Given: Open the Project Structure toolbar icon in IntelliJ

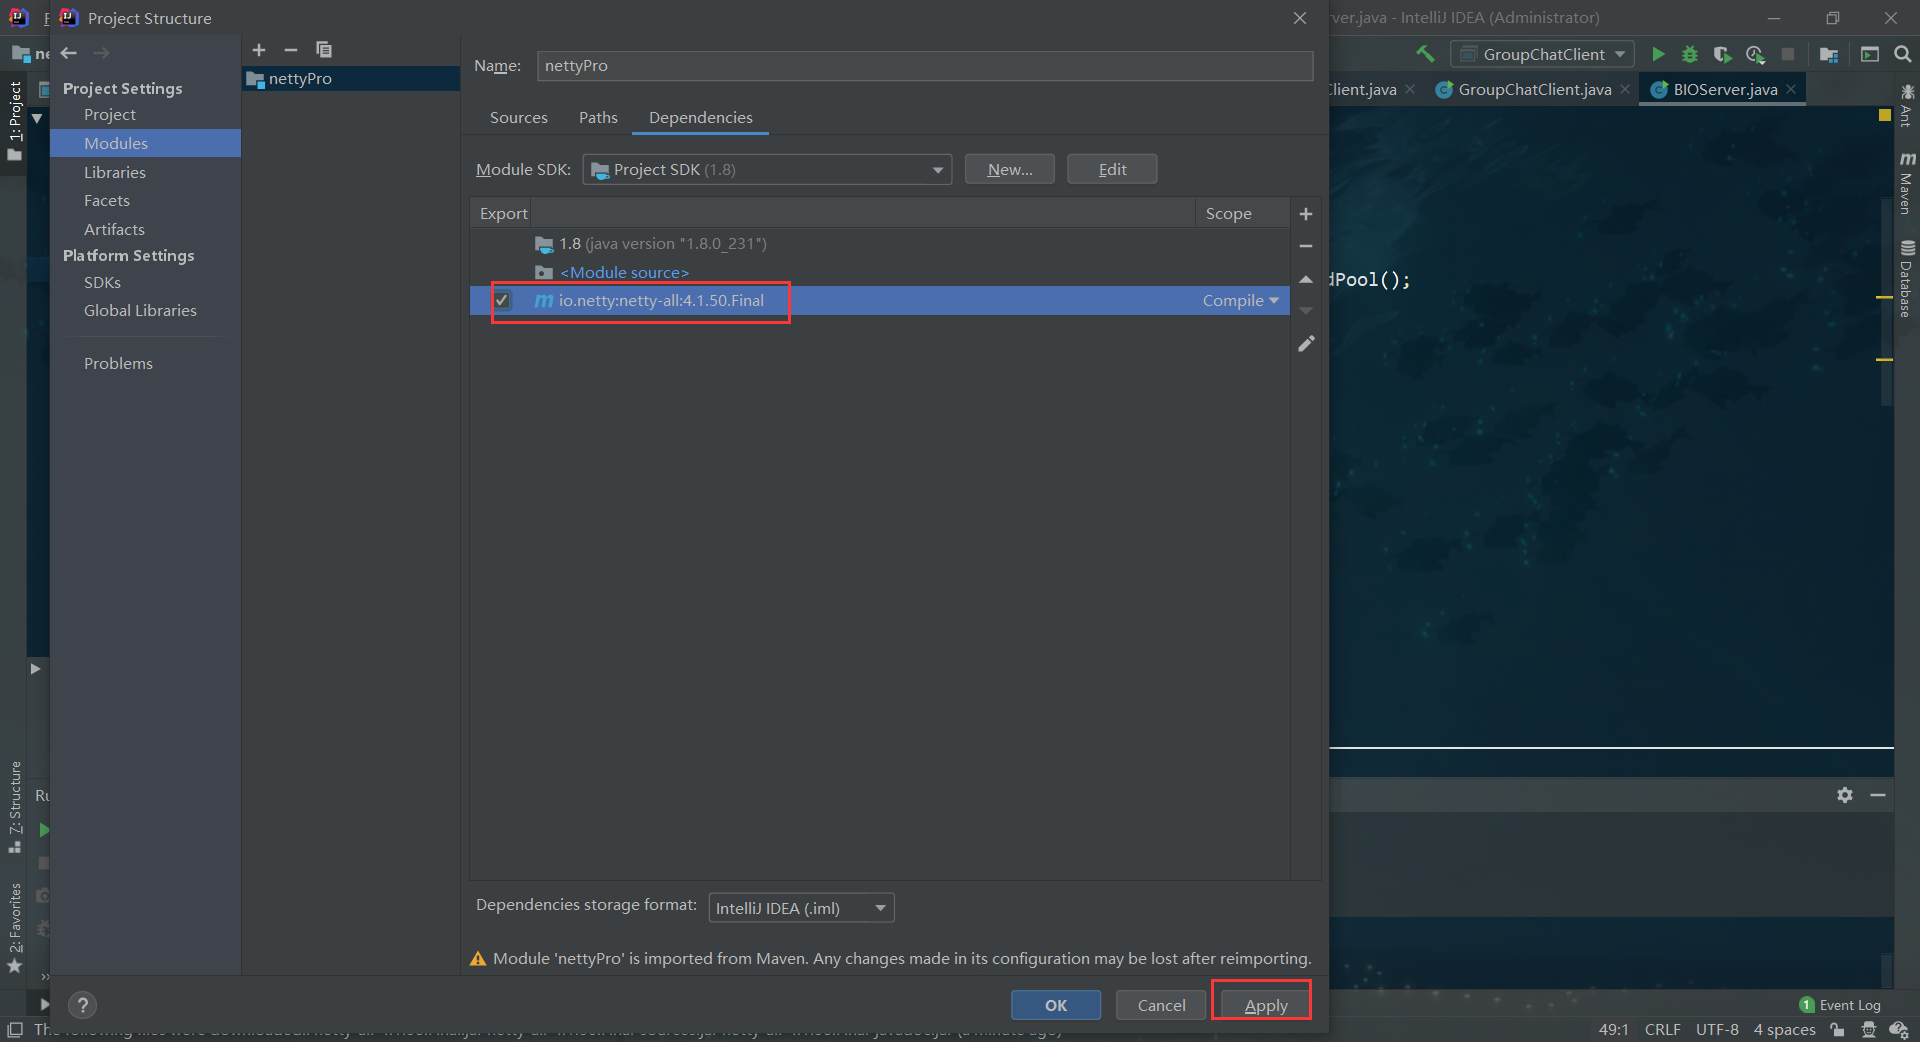Looking at the screenshot, I should [1829, 54].
